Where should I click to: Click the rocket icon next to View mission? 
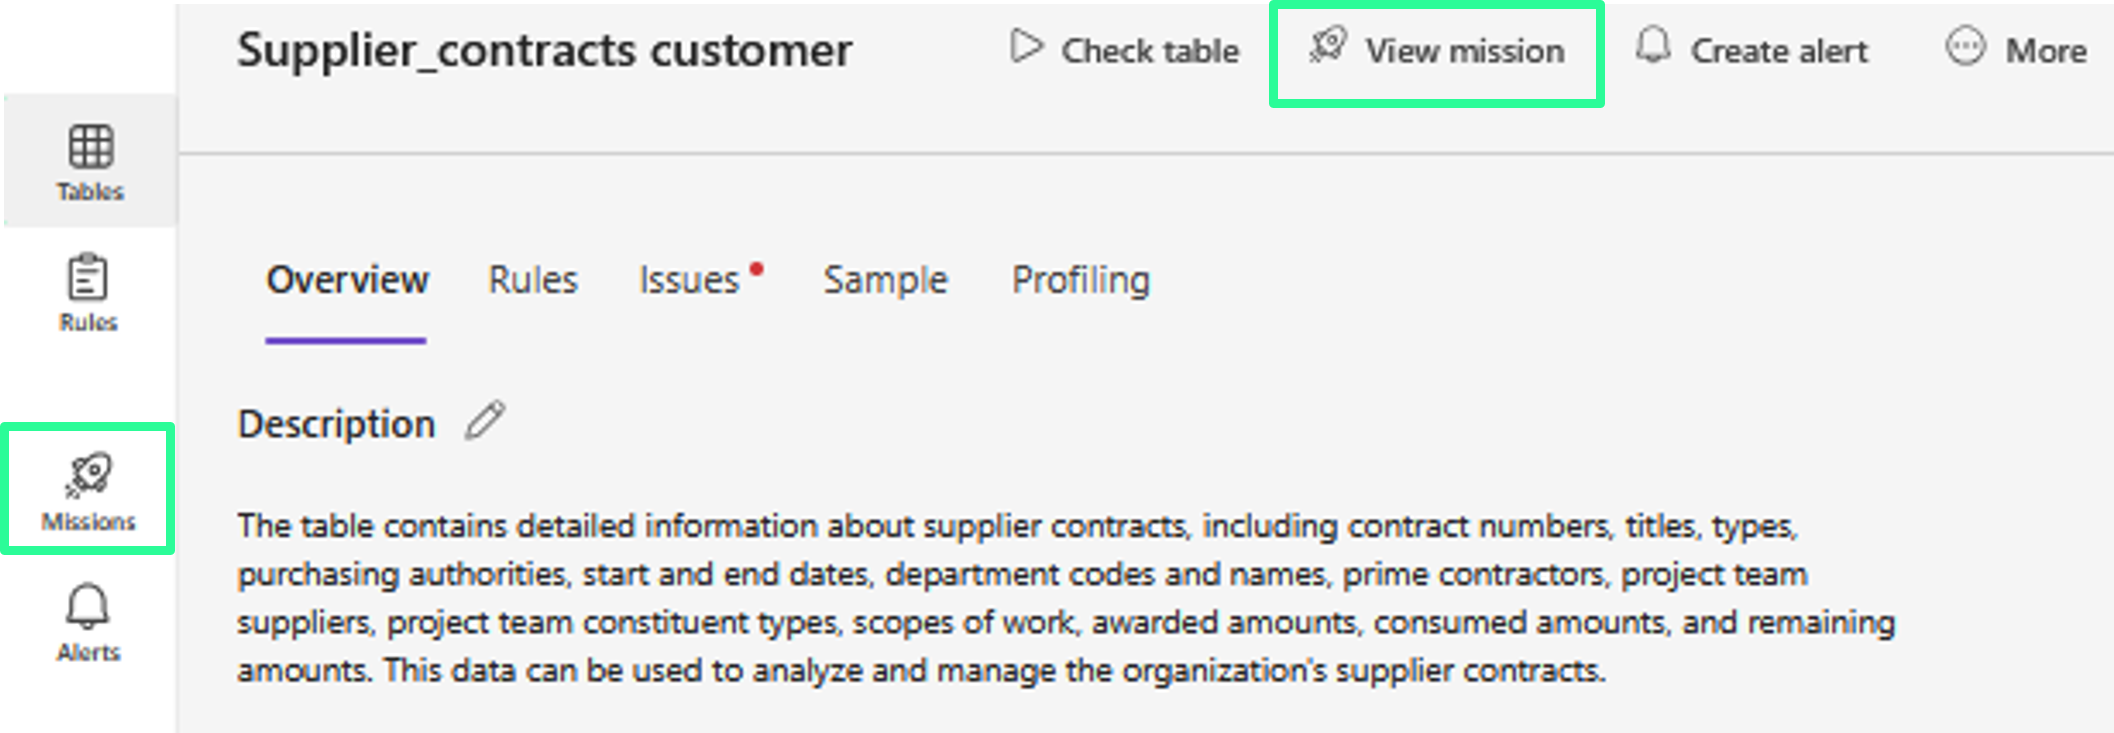click(1329, 46)
